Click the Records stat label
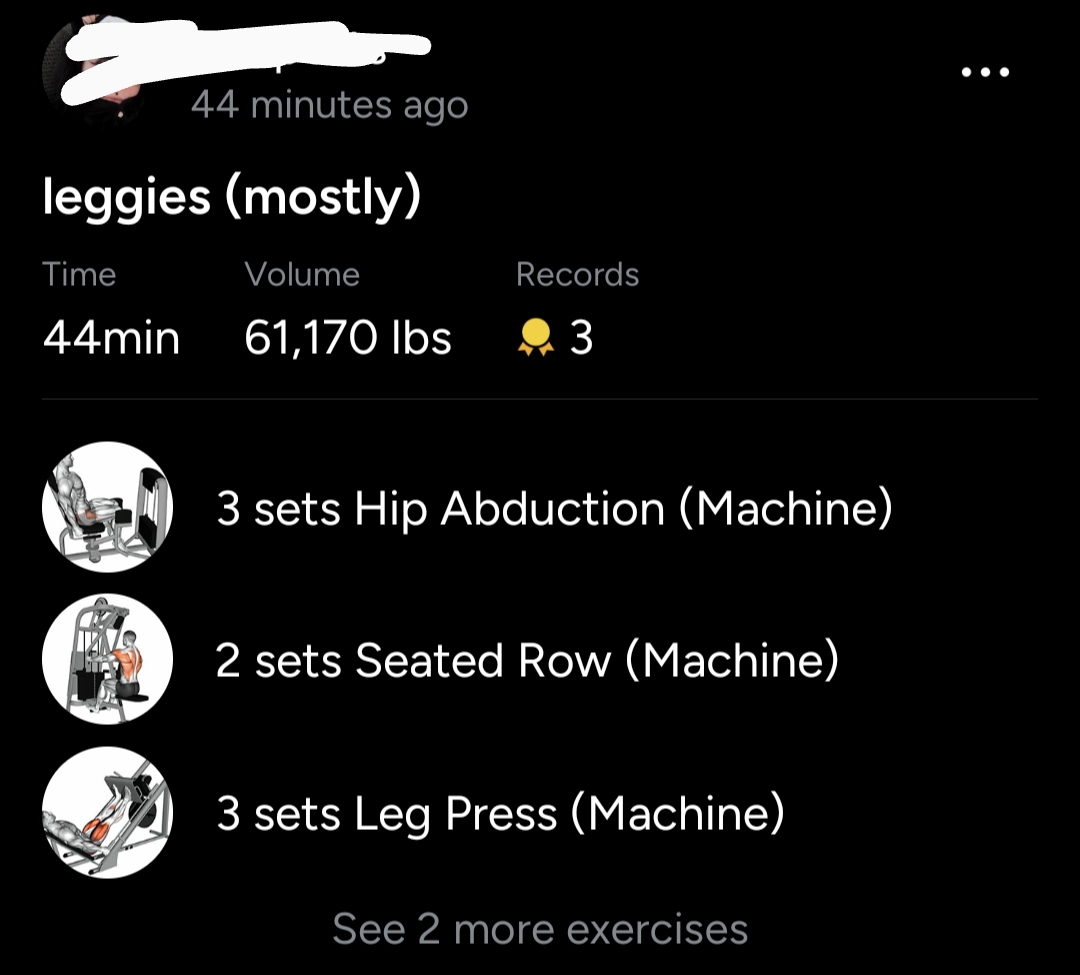Viewport: 1080px width, 975px height. 577,274
